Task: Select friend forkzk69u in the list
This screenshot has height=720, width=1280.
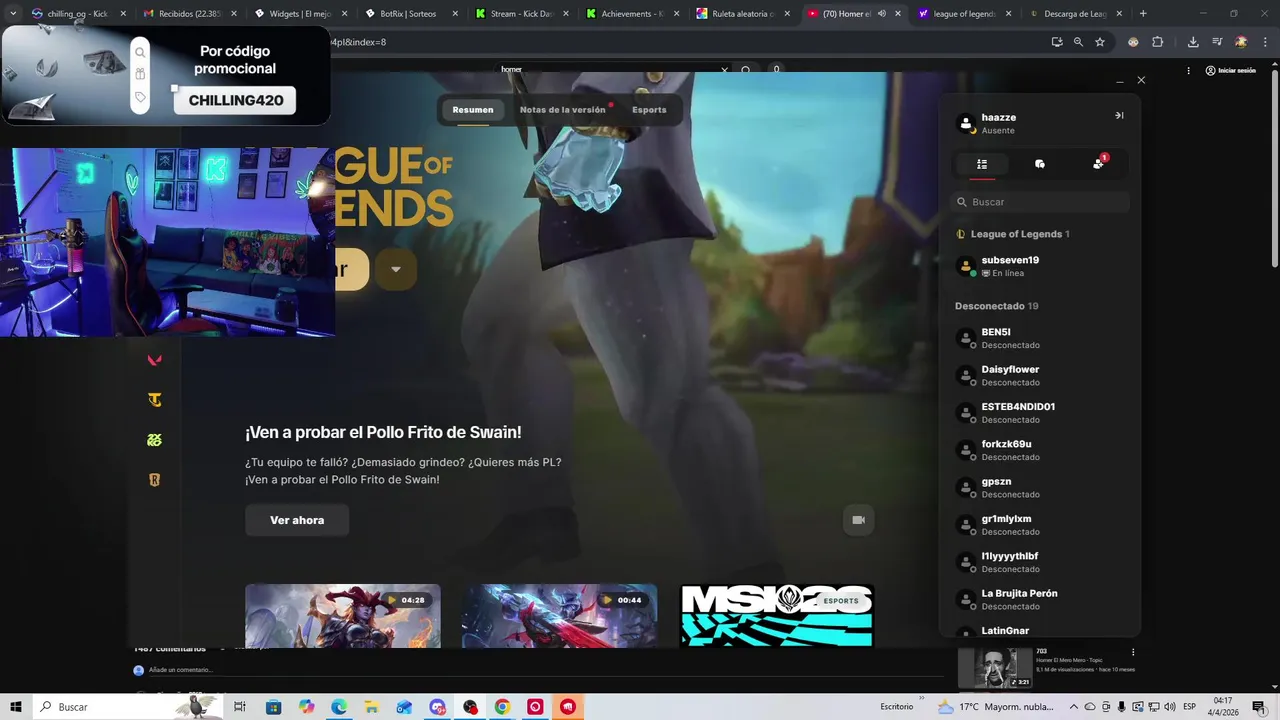Action: click(x=1040, y=450)
